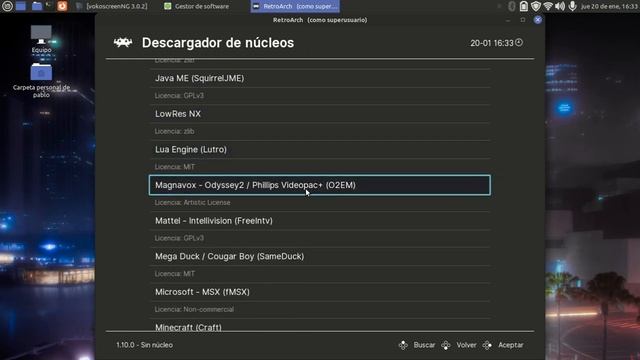This screenshot has width=640, height=360.
Task: Select Lua Engine (Lutro) core
Action: point(320,149)
